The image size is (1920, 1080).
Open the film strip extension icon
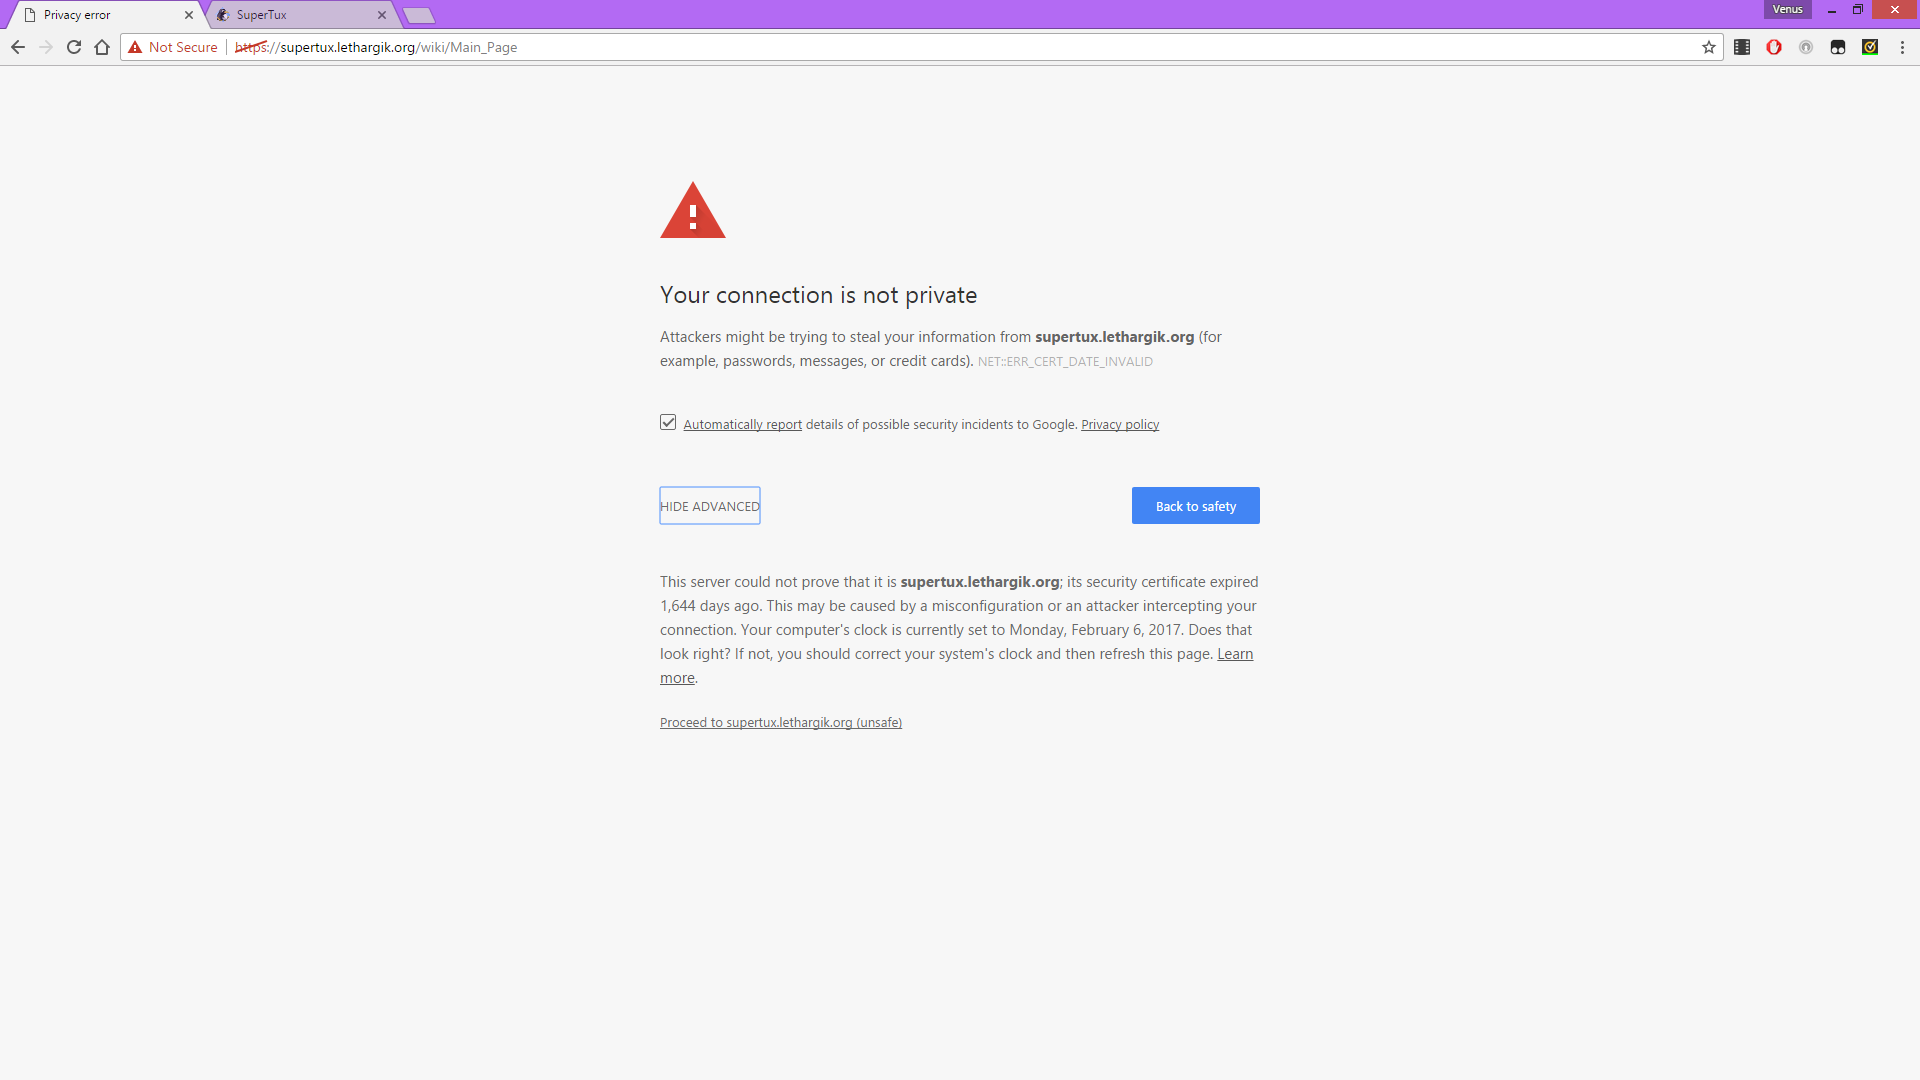pyautogui.click(x=1742, y=47)
